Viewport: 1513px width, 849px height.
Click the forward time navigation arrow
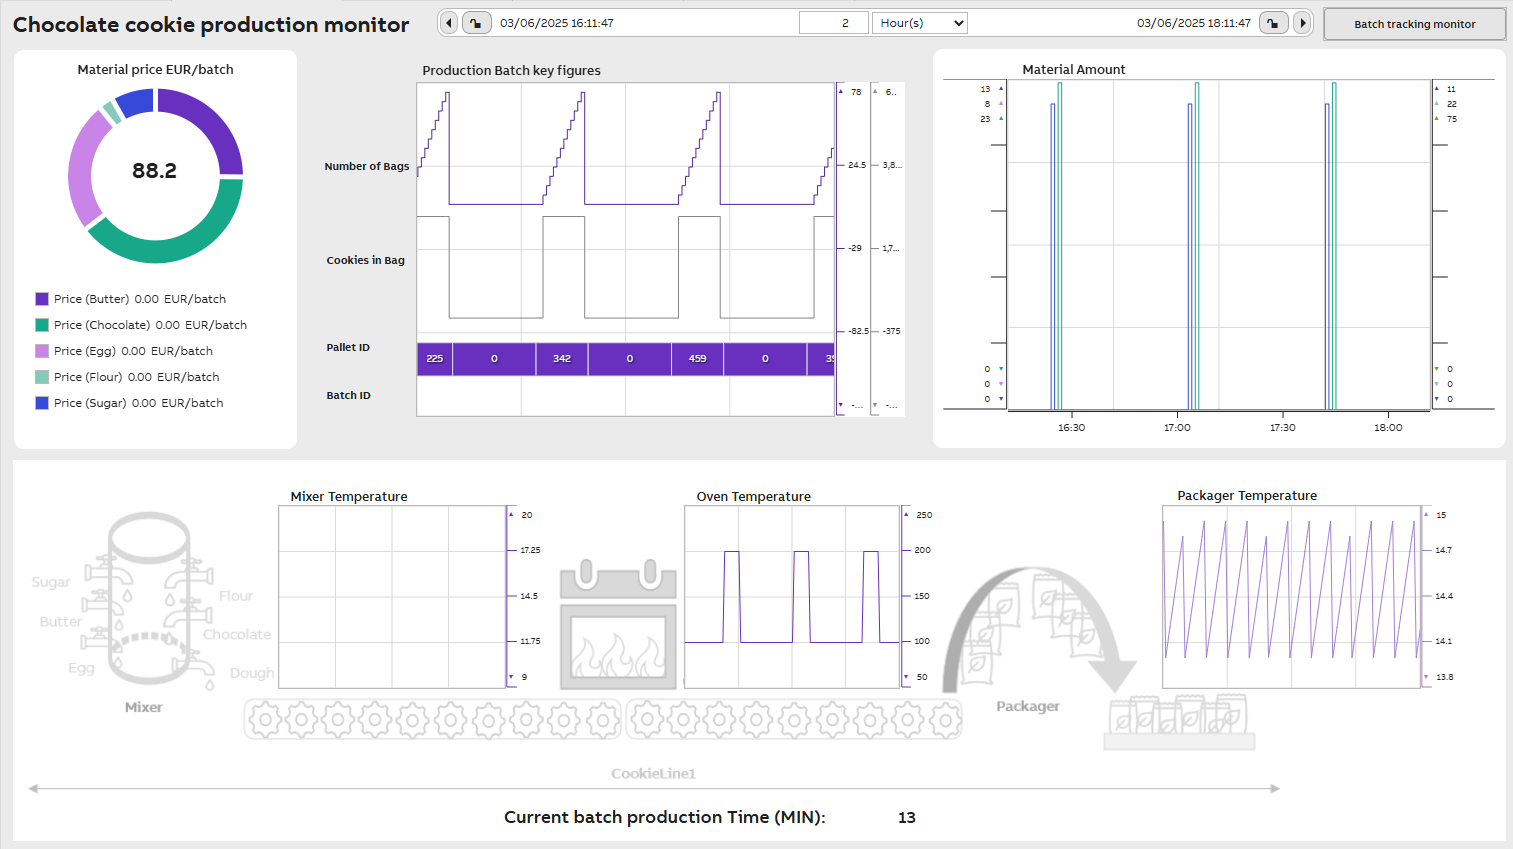point(1302,22)
